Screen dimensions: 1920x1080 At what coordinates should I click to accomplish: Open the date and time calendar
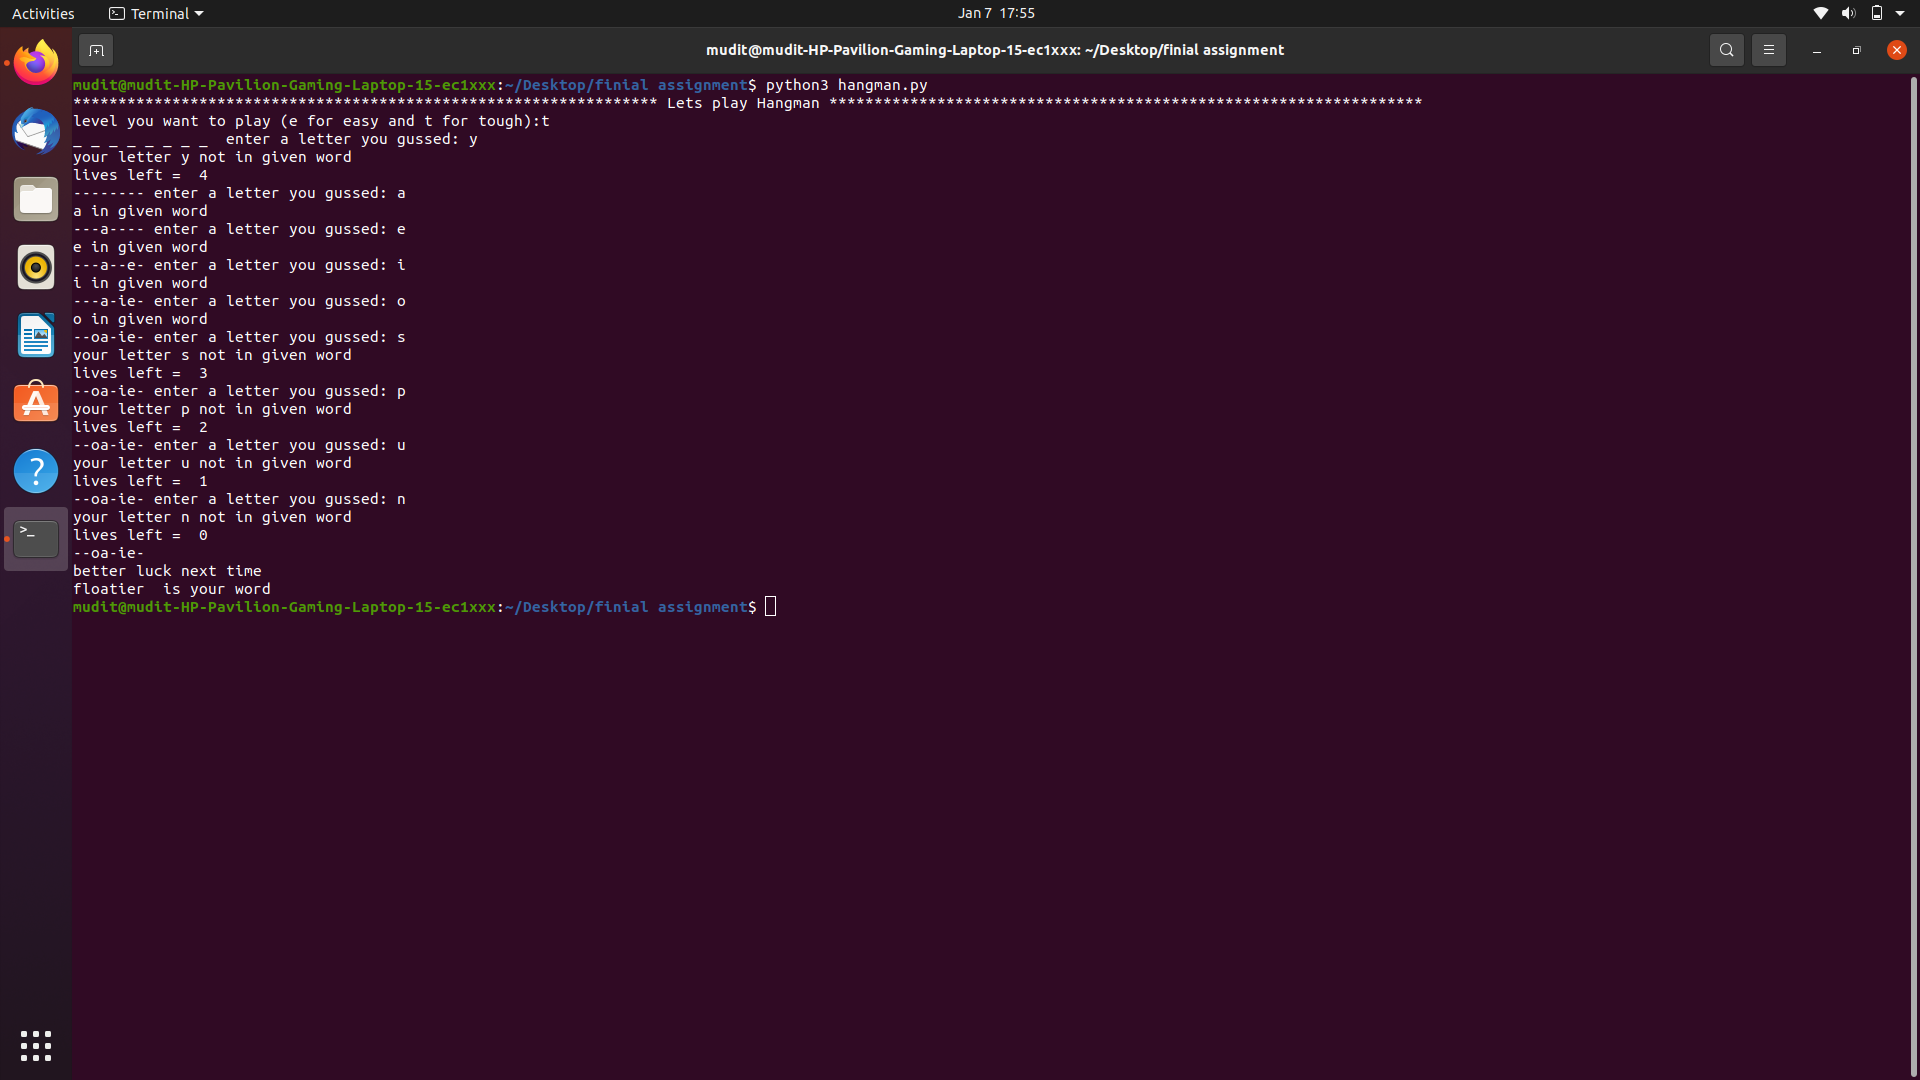pyautogui.click(x=995, y=13)
